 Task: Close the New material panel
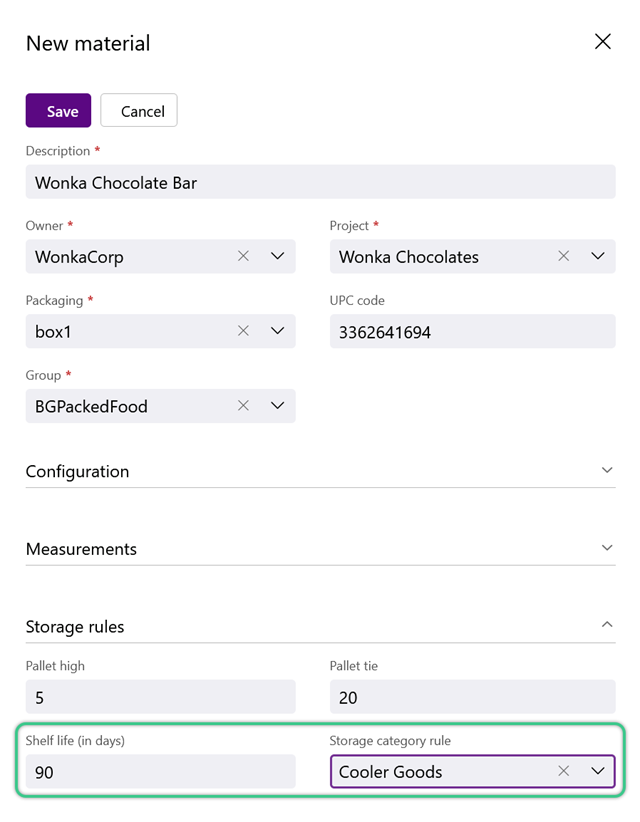pyautogui.click(x=603, y=41)
